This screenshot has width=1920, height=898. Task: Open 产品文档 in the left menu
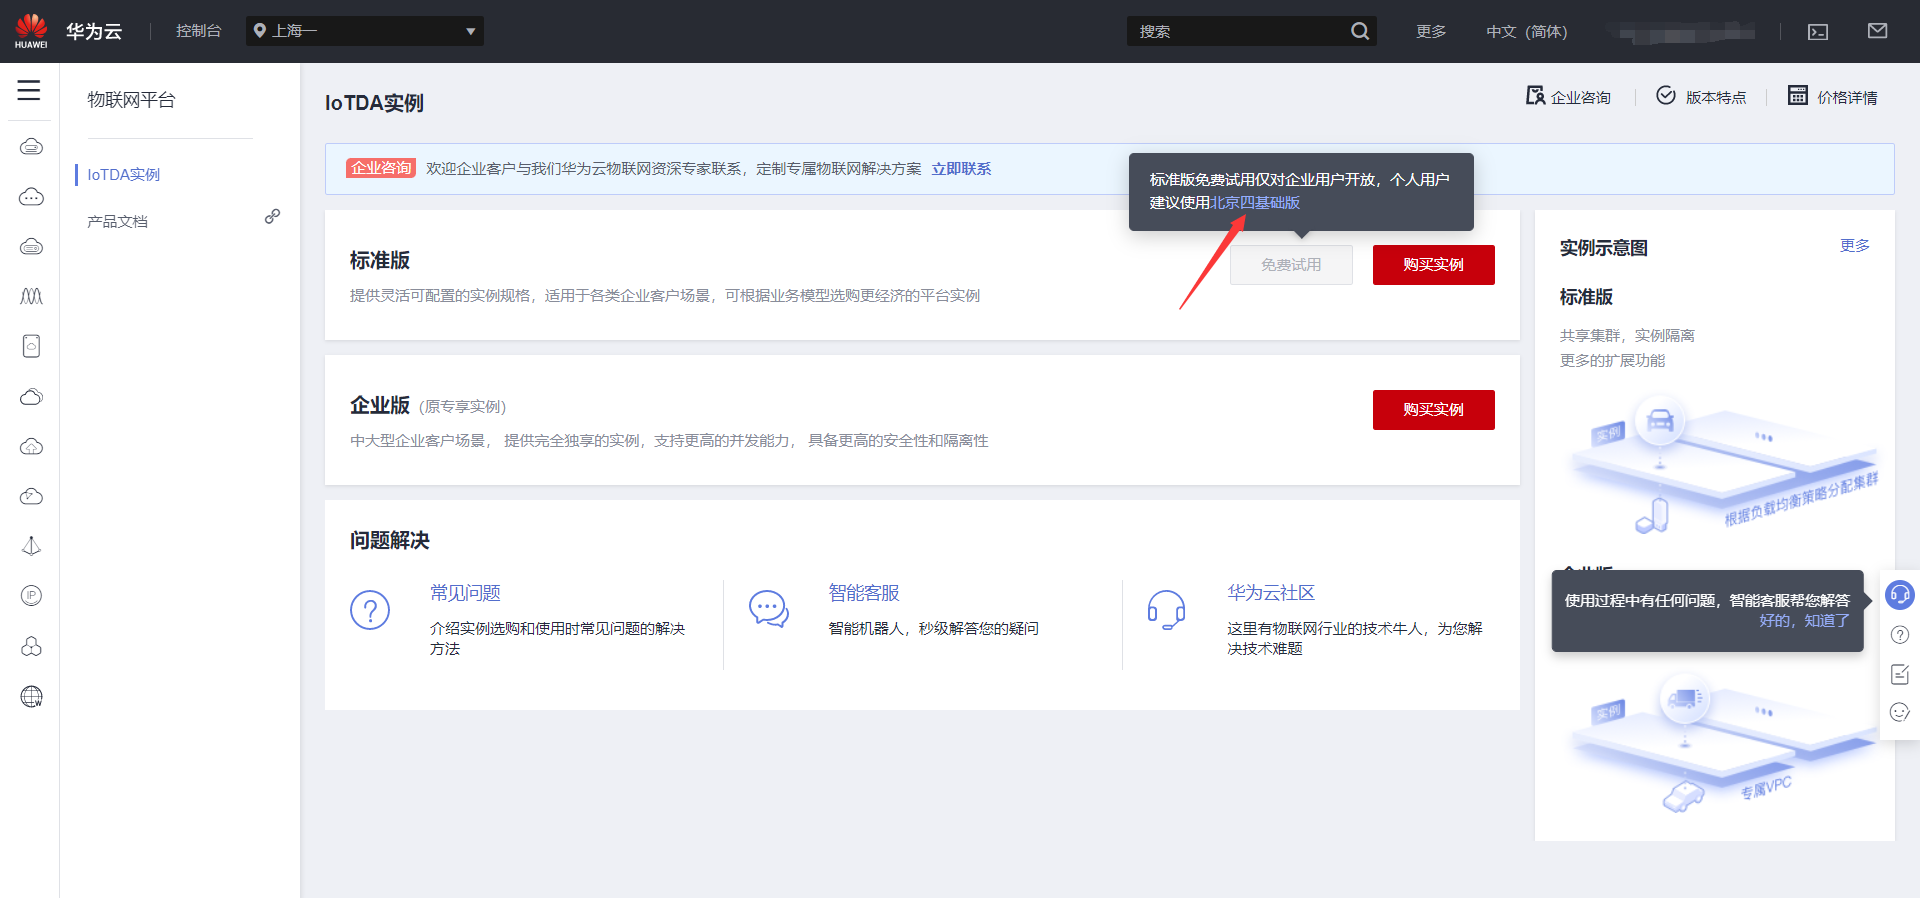(x=117, y=221)
